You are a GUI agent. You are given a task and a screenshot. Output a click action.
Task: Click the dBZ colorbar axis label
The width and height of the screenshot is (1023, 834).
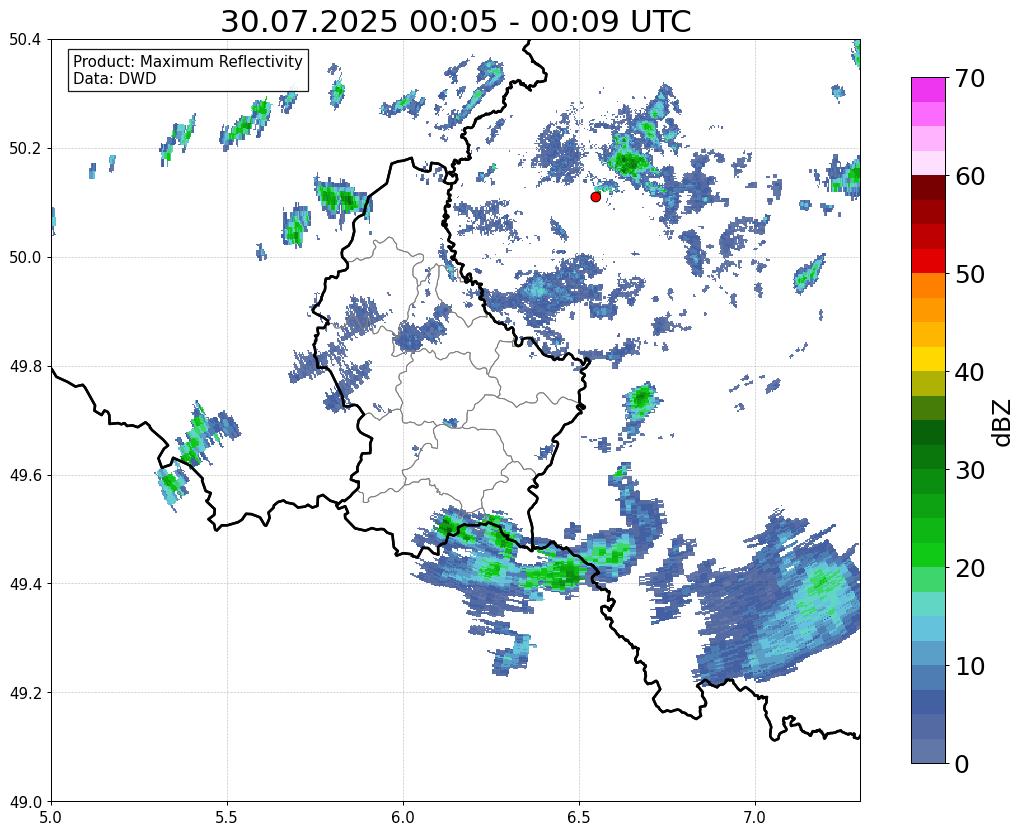tap(1003, 423)
